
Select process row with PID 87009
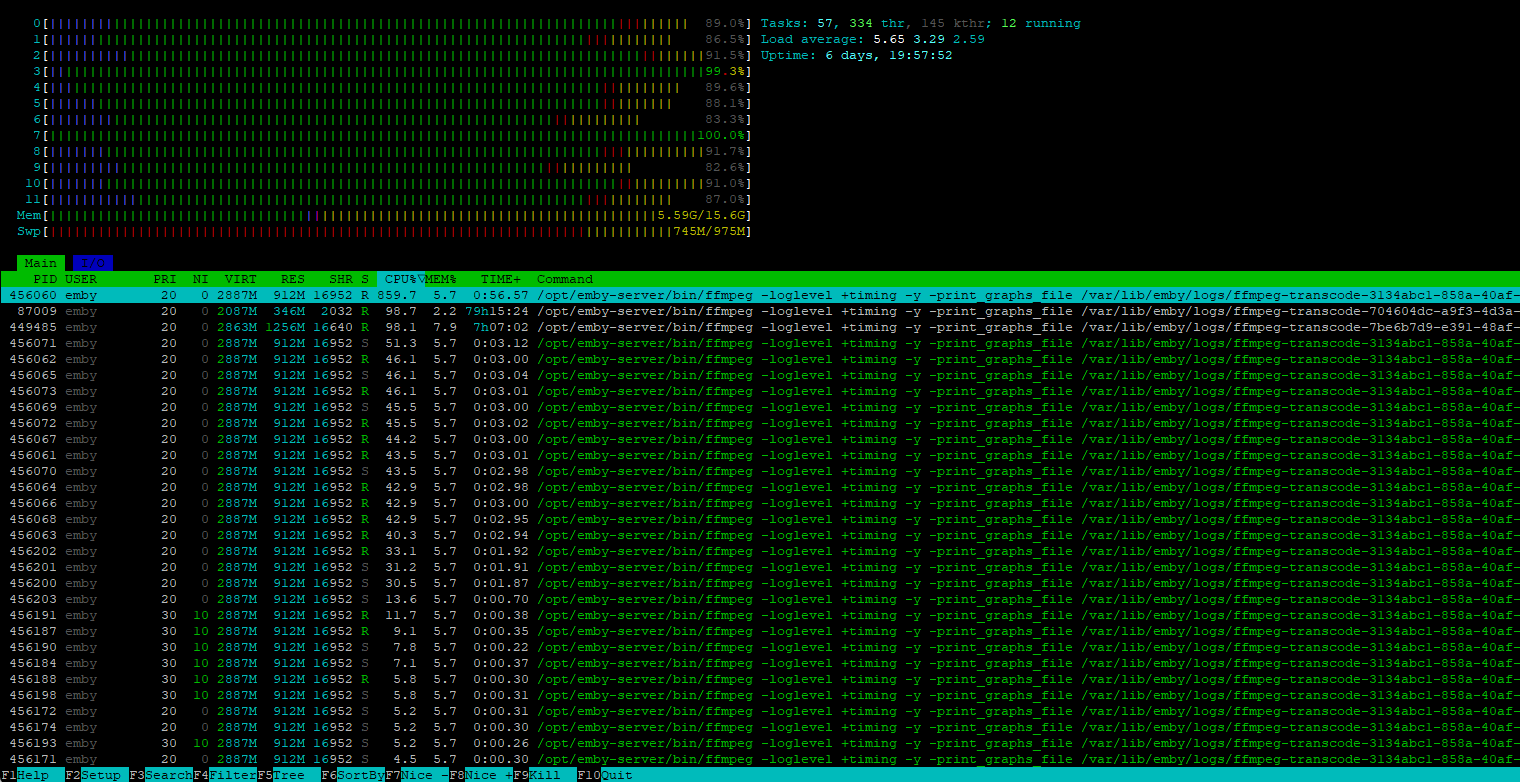(x=760, y=311)
